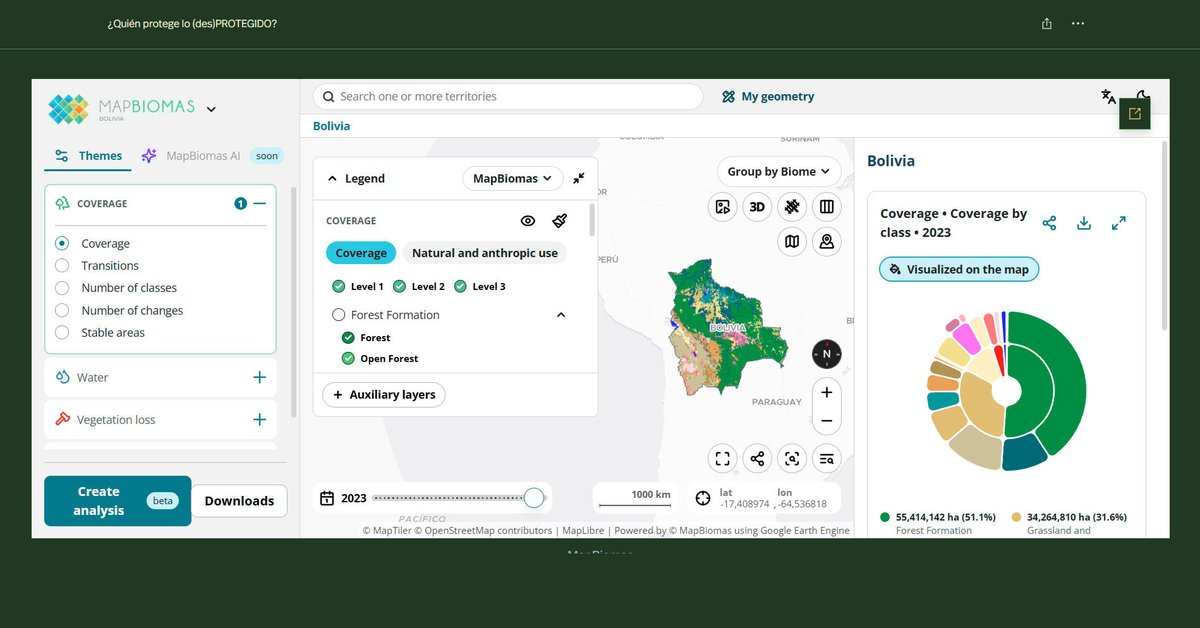Uncheck the Open Forest class checkbox
The height and width of the screenshot is (628, 1200).
coord(348,358)
